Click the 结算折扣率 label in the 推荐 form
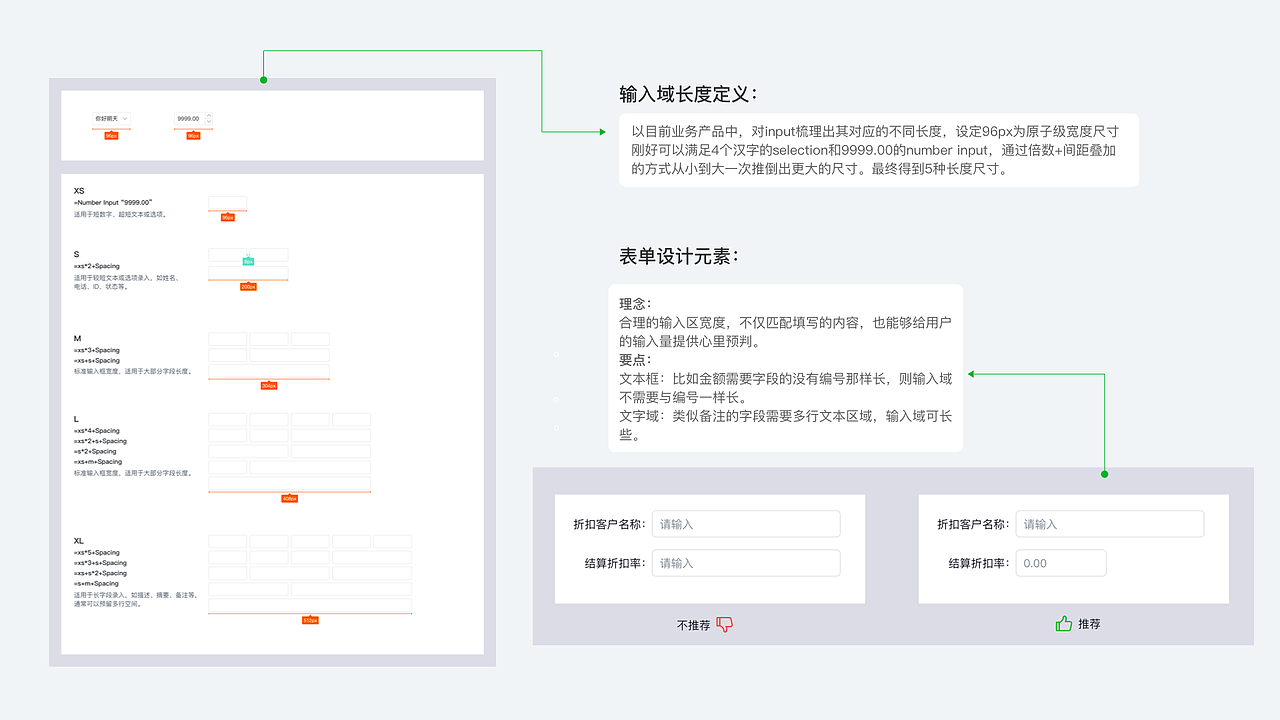The width and height of the screenshot is (1280, 720). point(978,563)
